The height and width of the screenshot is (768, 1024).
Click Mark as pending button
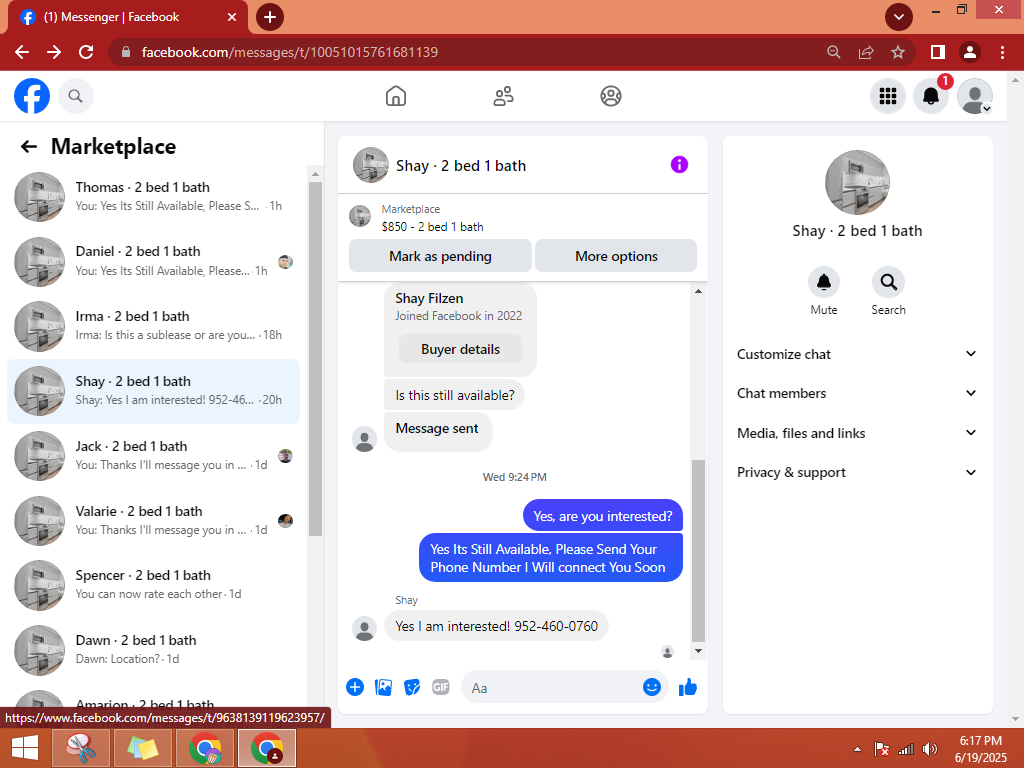[440, 256]
